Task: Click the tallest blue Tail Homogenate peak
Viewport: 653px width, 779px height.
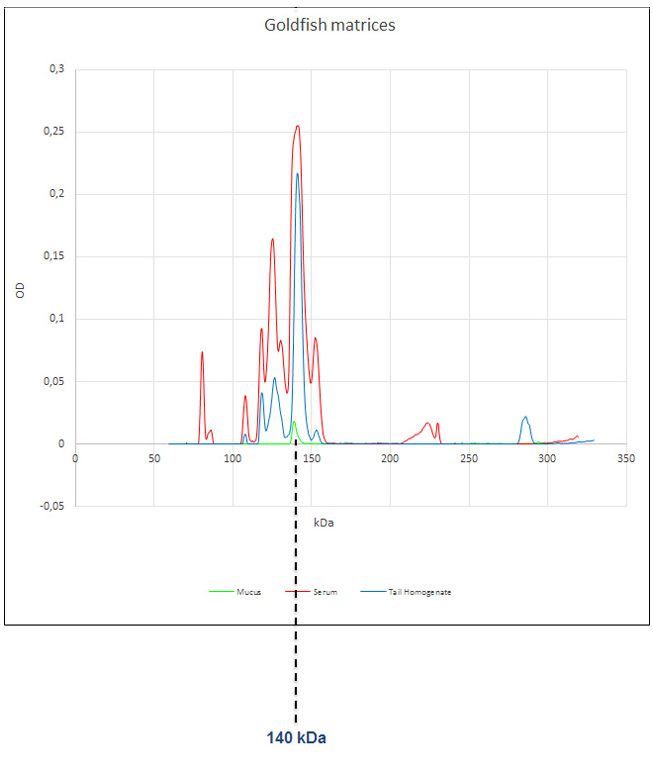Action: (297, 176)
